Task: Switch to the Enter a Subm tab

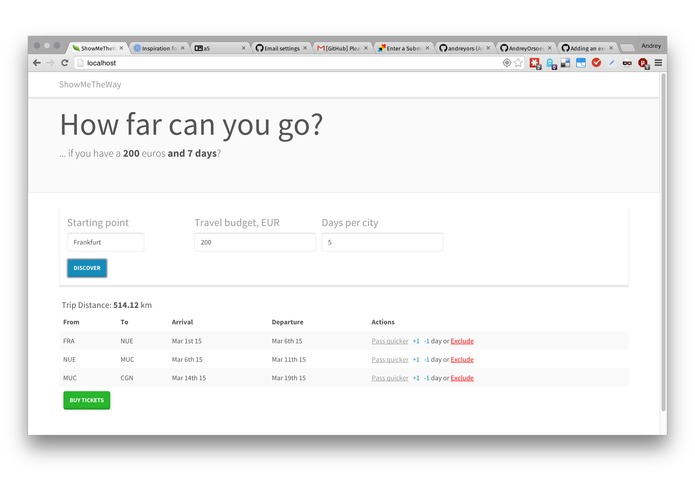Action: 403,48
